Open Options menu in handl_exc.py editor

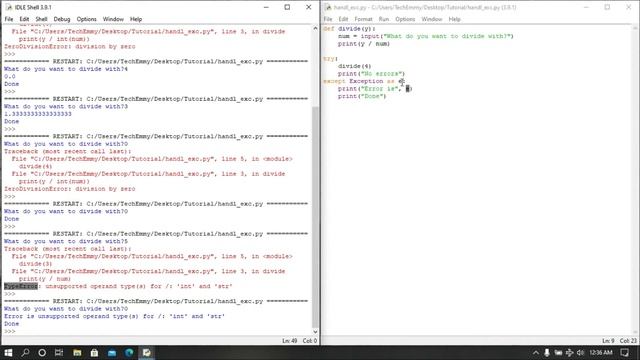[x=405, y=19]
